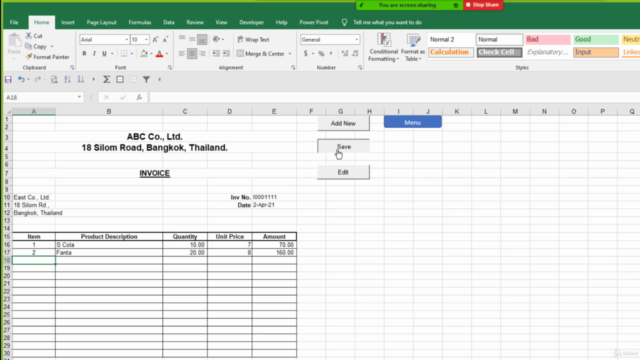Sort ascending from quick toolbar
Image resolution: width=640 pixels, height=360 pixels.
coord(67,79)
